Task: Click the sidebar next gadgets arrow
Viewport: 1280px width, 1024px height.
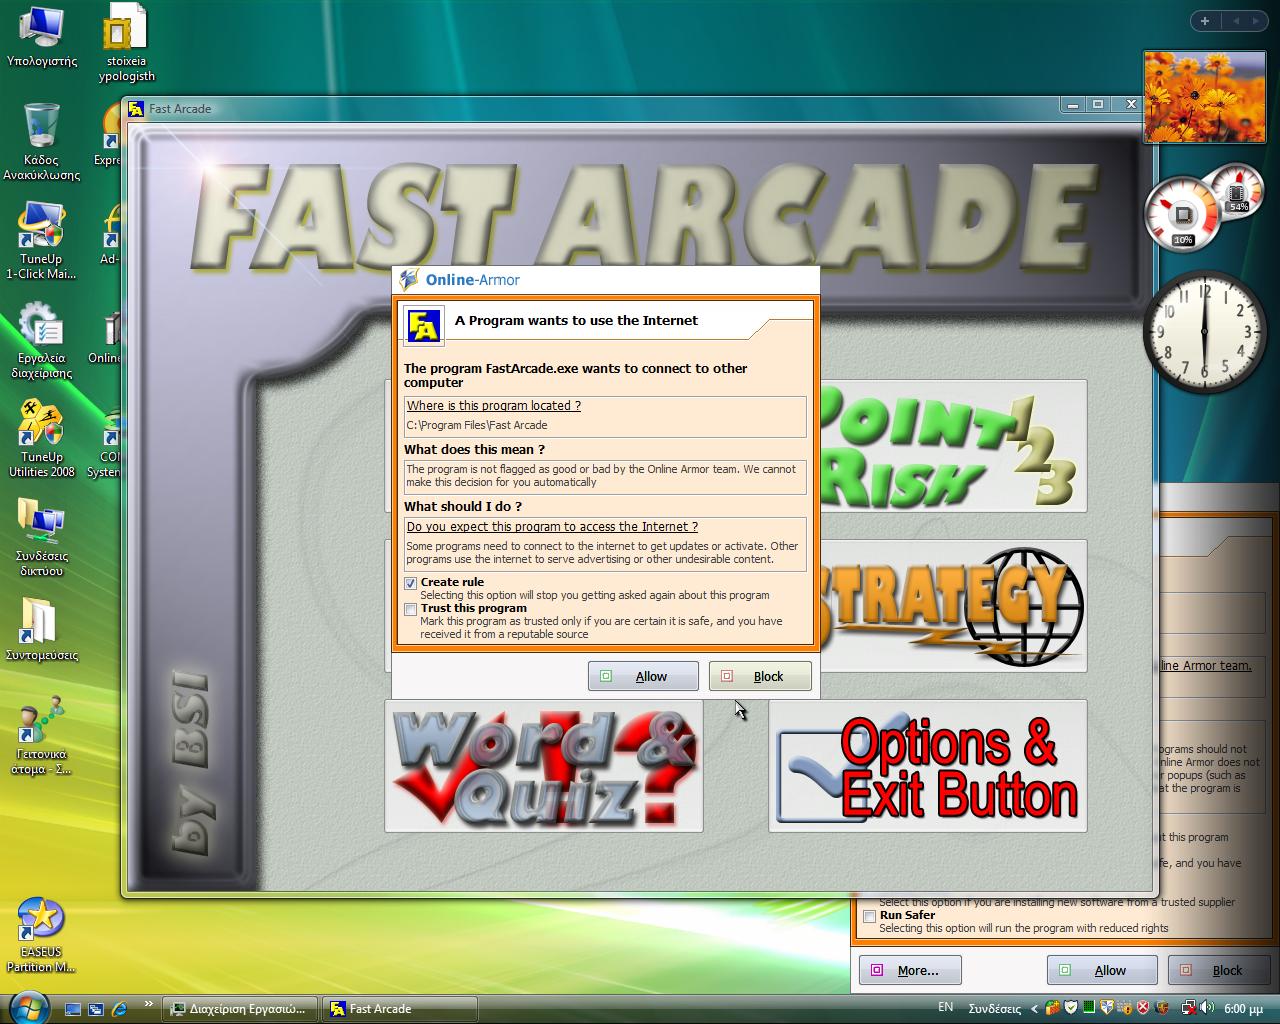Action: (1257, 21)
